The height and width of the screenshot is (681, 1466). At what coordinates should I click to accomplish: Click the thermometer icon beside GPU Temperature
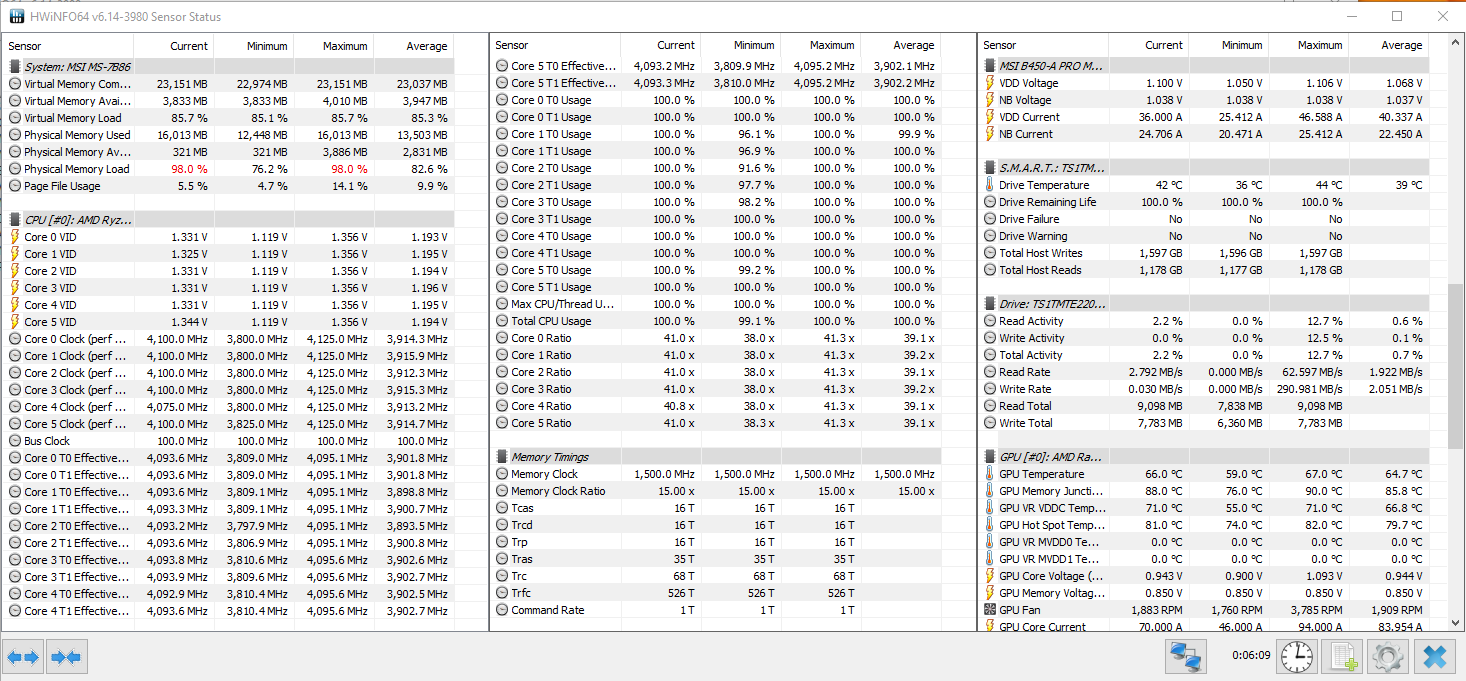(x=990, y=474)
